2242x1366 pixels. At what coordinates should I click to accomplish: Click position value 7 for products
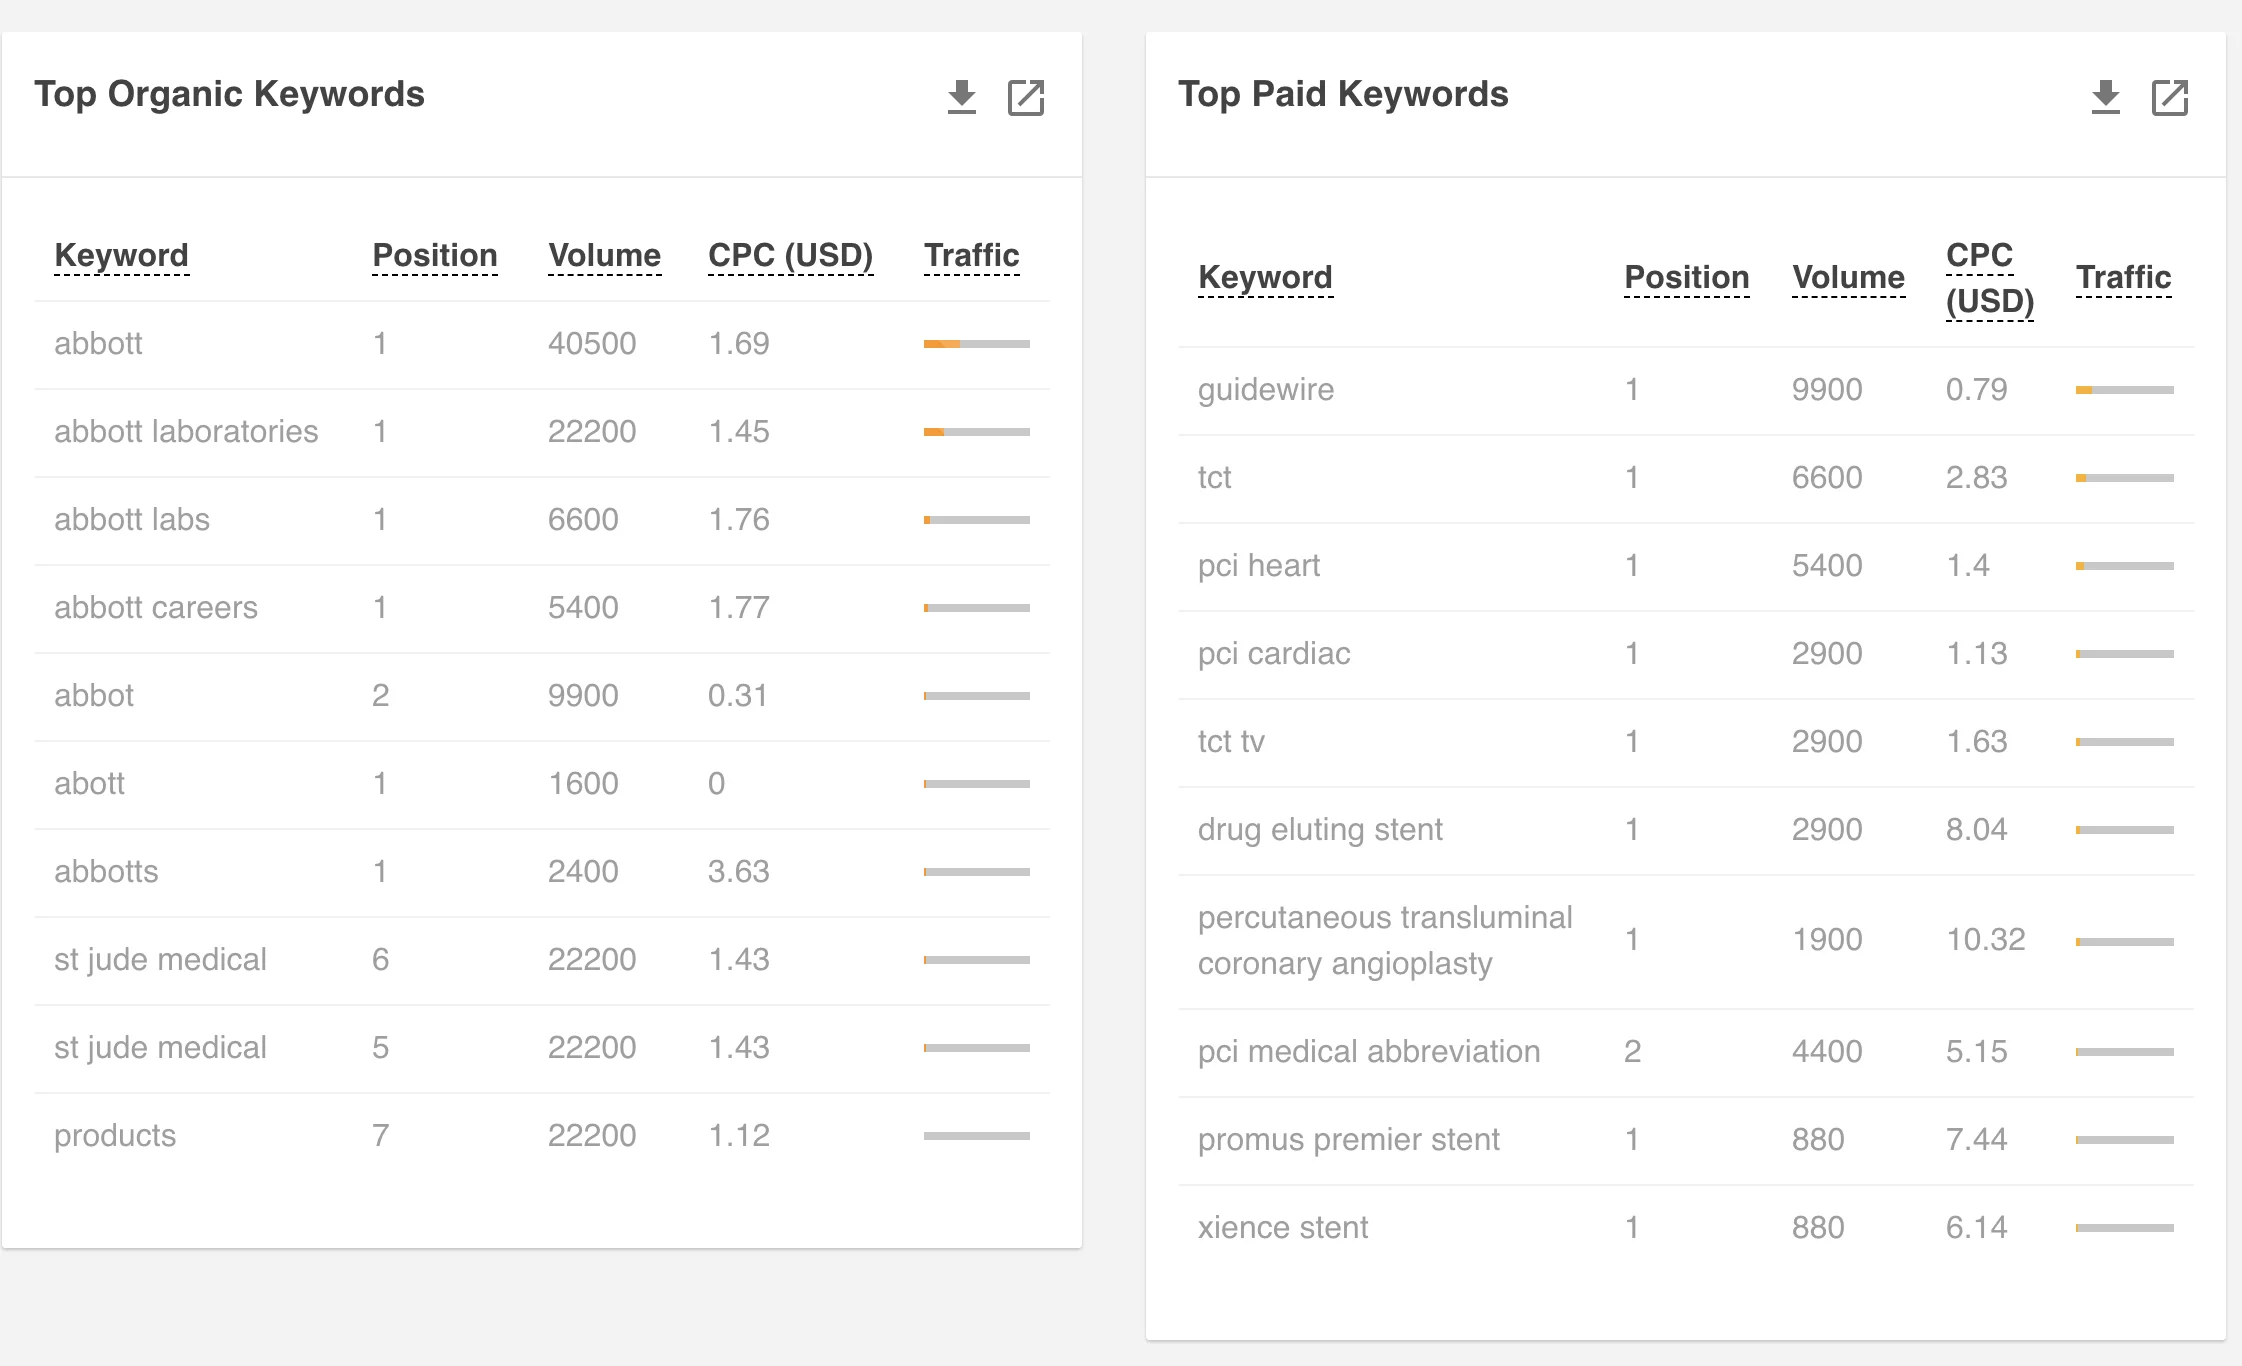[x=380, y=1136]
